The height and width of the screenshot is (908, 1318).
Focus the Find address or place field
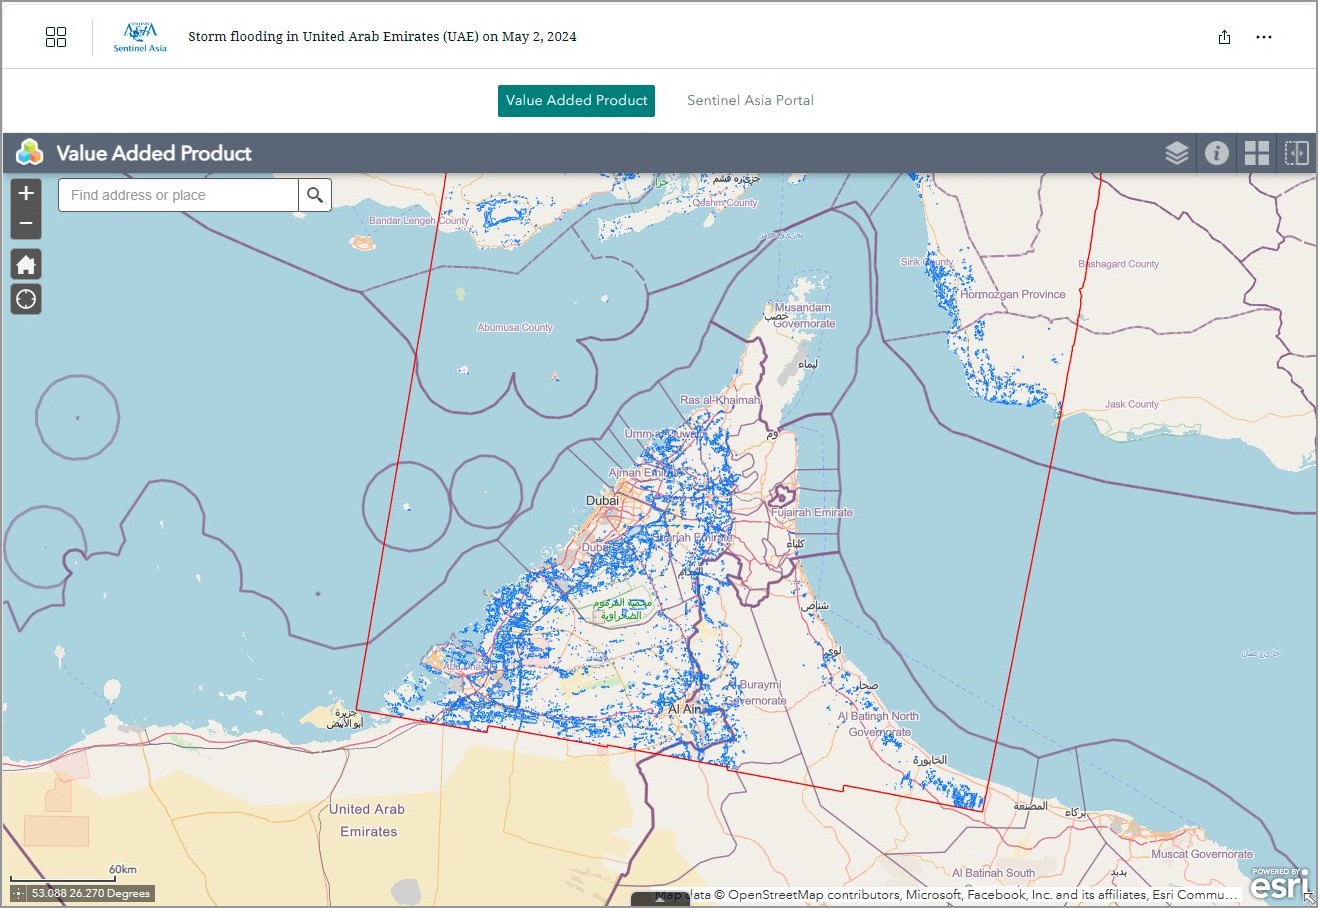[x=178, y=195]
